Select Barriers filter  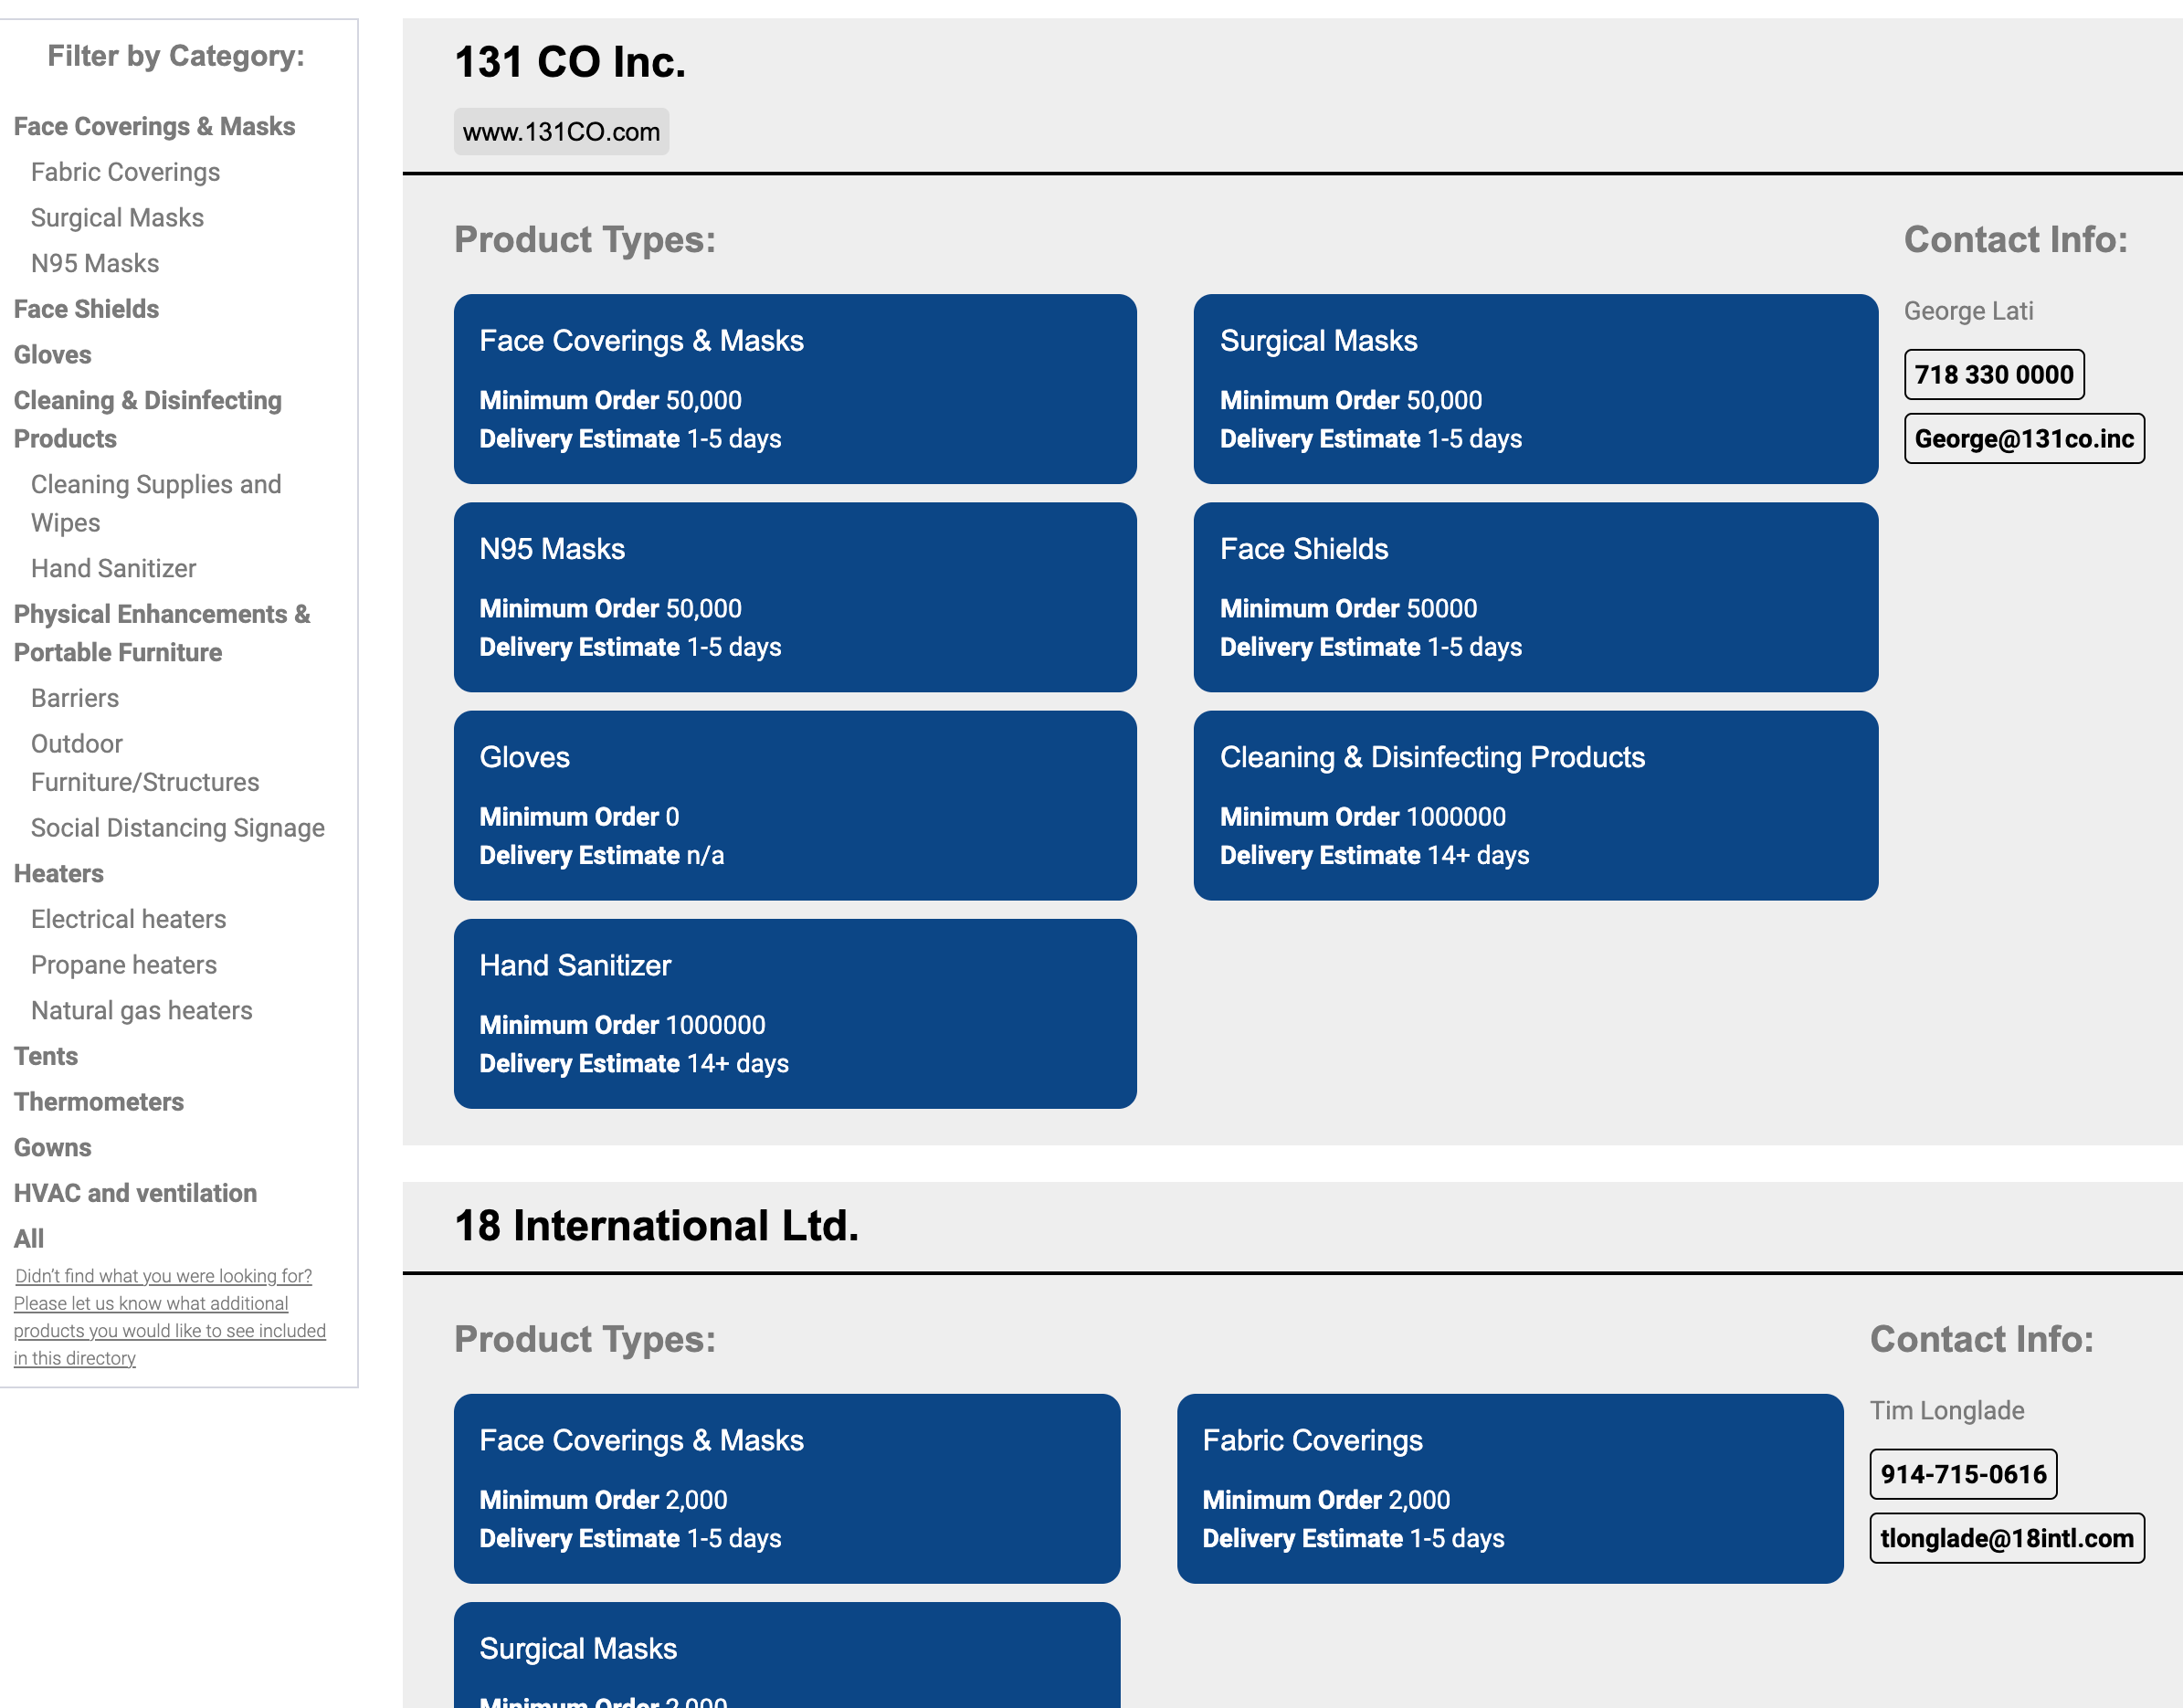(x=75, y=698)
